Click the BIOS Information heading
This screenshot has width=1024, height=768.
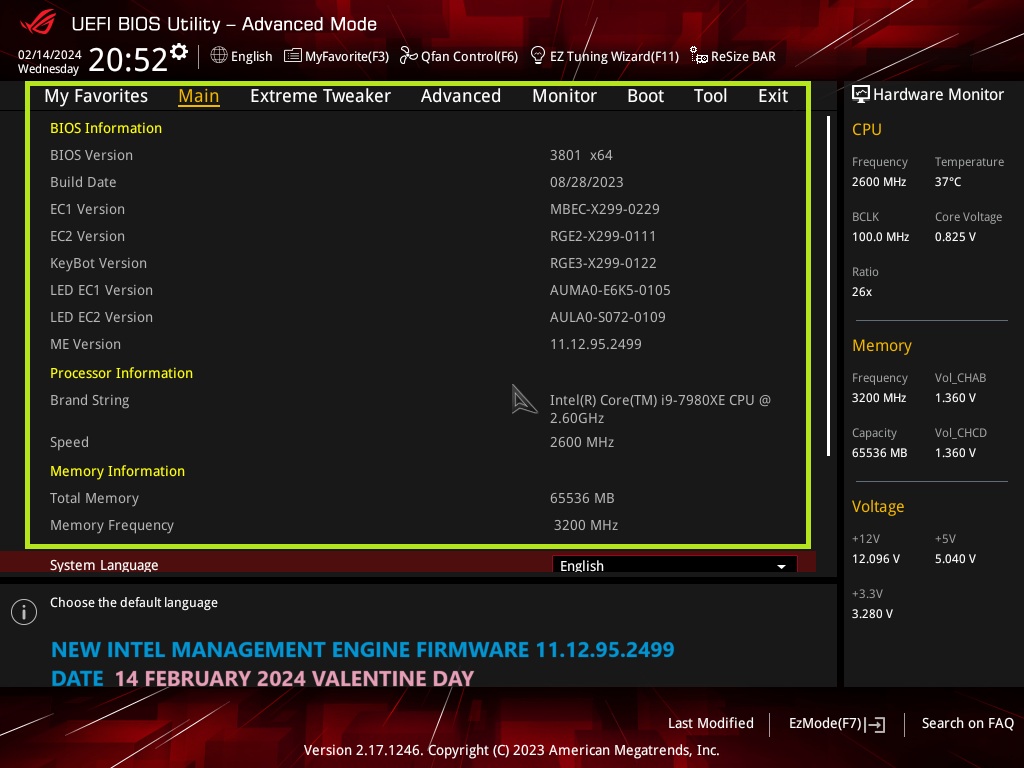(x=106, y=128)
